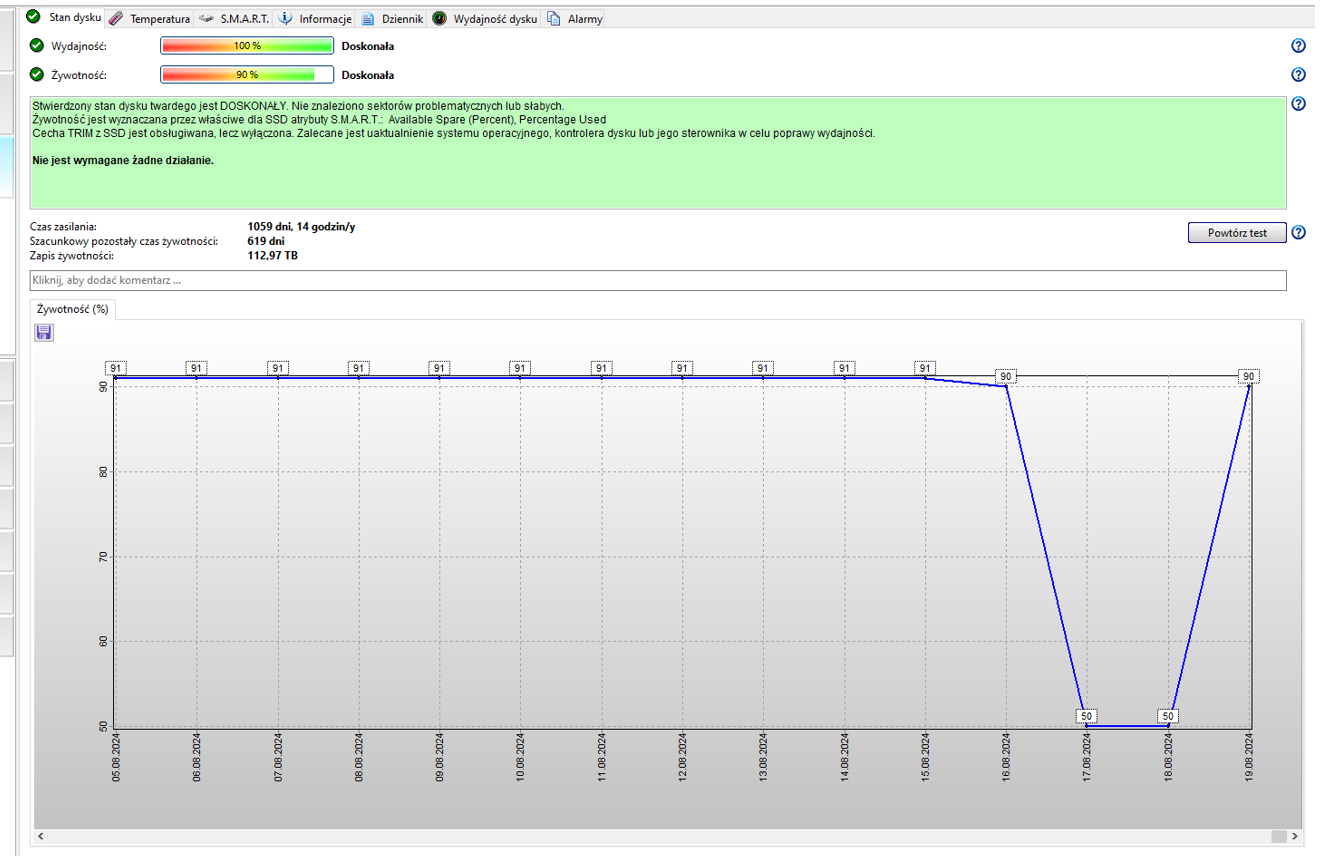Switch to the Stan dysku tab

pyautogui.click(x=65, y=18)
